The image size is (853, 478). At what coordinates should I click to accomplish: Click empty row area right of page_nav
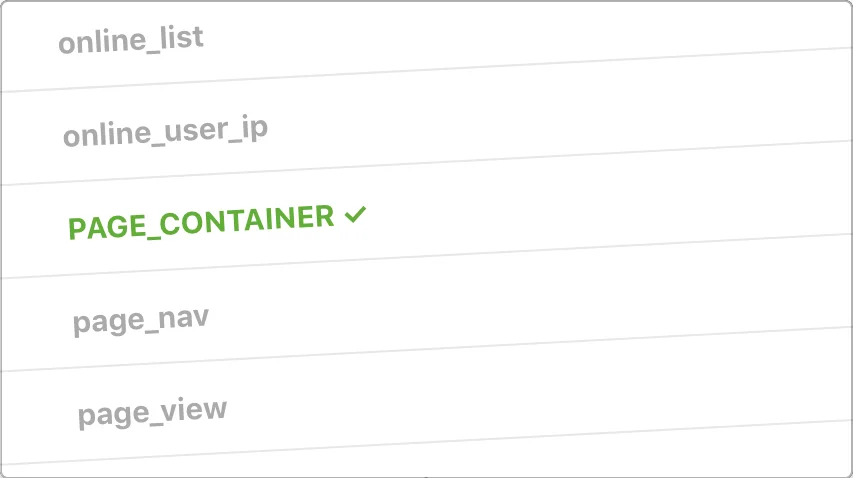tap(550, 305)
